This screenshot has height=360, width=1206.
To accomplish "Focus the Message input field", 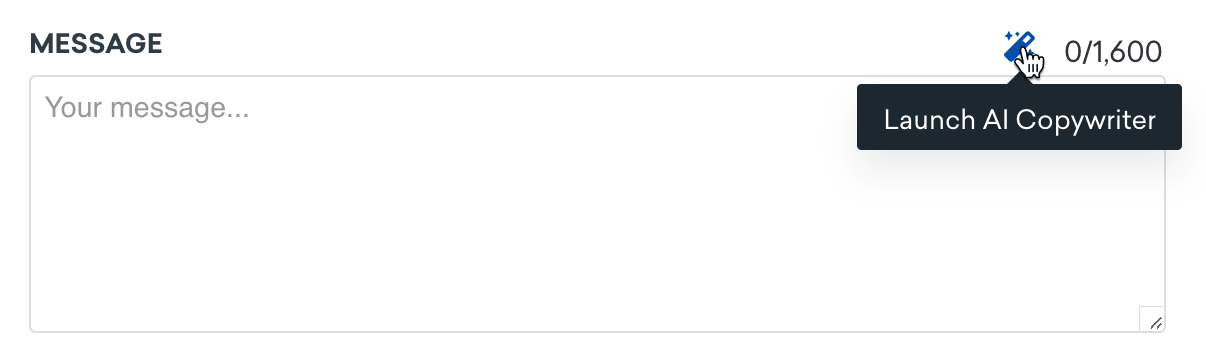I will [x=597, y=204].
